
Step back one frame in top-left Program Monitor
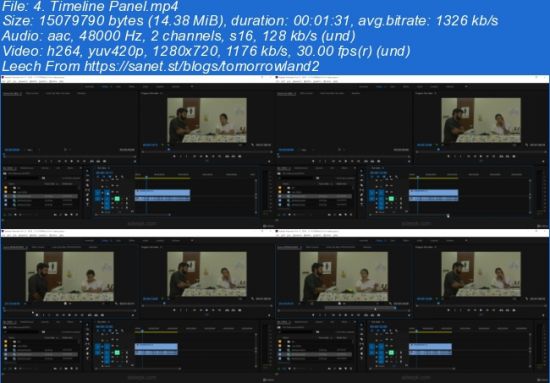pos(200,156)
